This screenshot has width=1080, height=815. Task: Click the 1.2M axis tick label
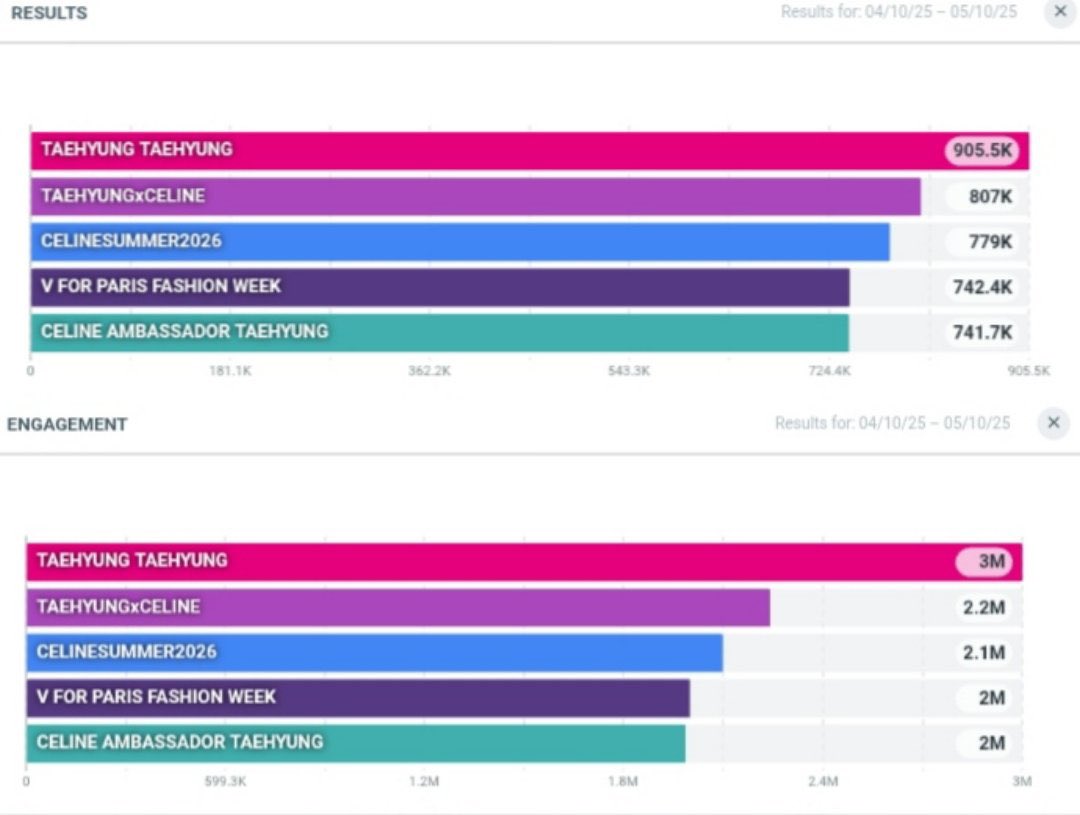[424, 781]
